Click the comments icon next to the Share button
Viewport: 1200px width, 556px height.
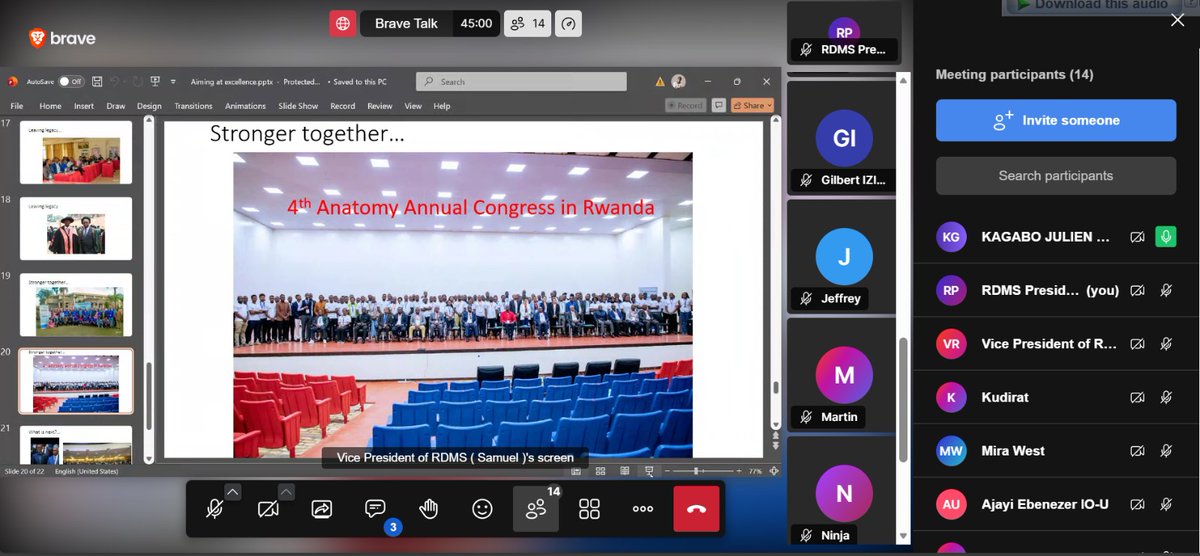click(719, 105)
